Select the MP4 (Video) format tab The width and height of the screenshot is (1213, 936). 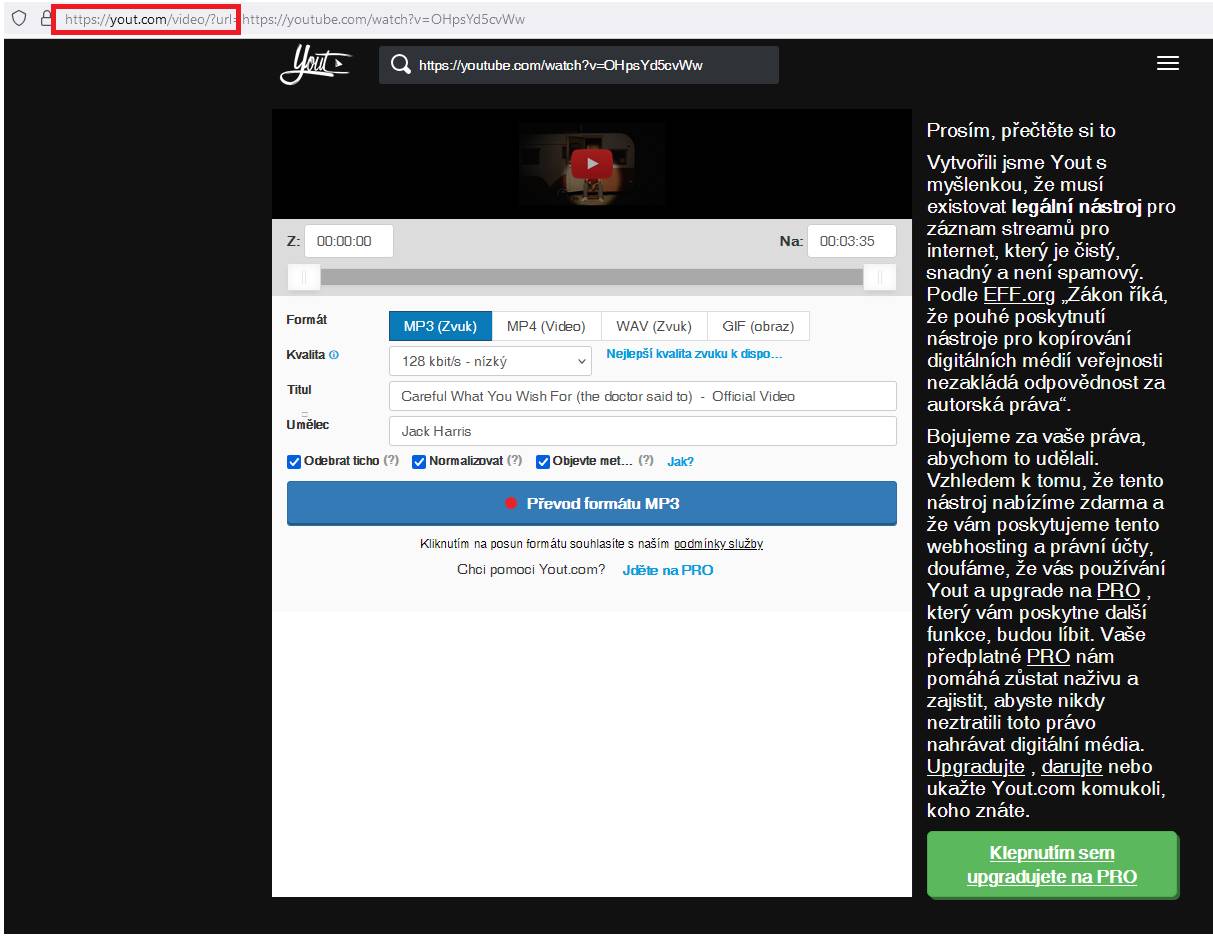pos(546,326)
